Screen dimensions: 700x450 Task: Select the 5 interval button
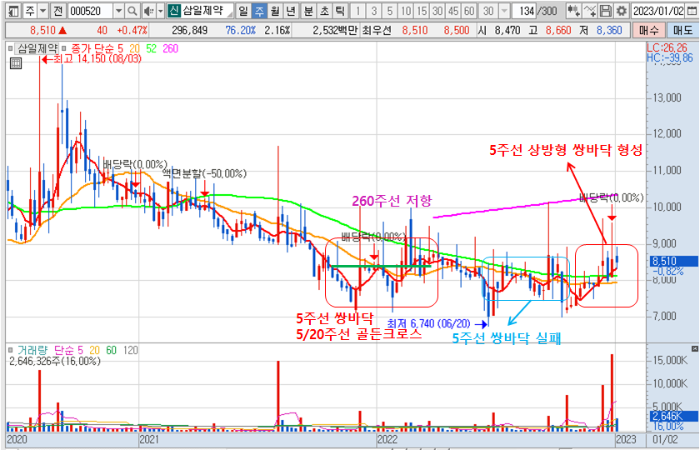[390, 11]
